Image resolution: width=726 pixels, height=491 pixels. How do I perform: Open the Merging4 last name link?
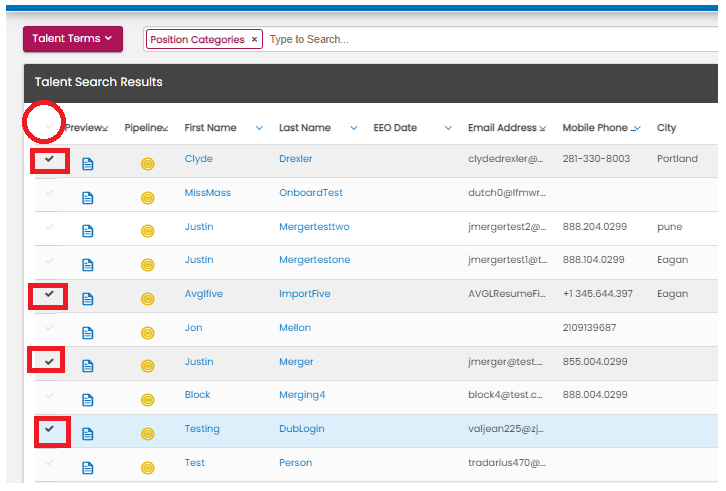pos(302,395)
